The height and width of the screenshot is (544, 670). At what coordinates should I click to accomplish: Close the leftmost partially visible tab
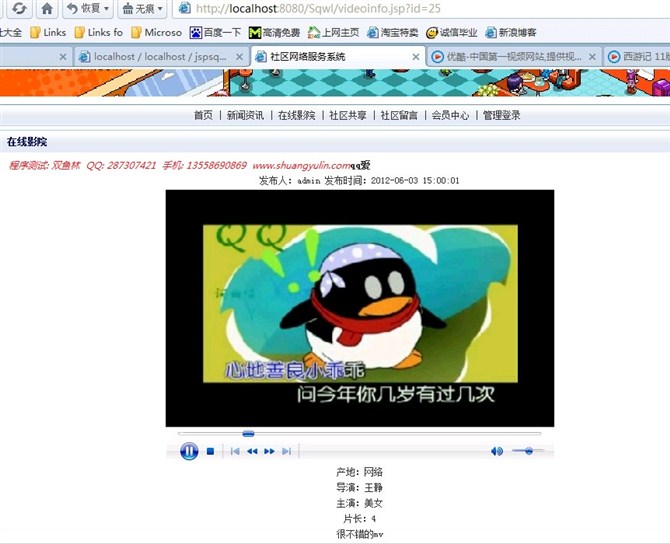pyautogui.click(x=63, y=56)
